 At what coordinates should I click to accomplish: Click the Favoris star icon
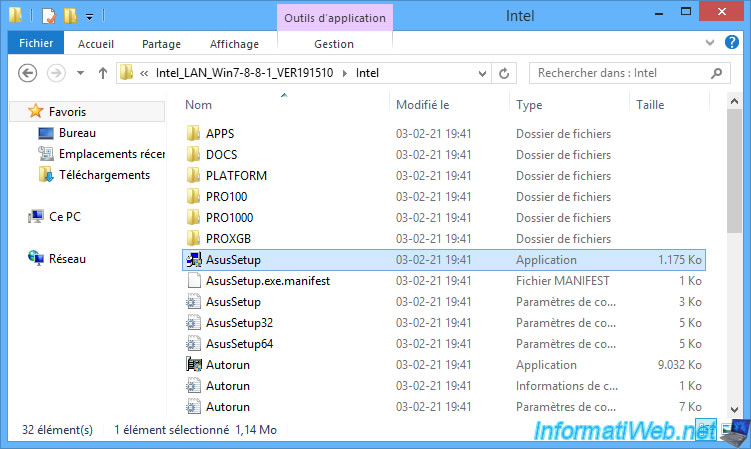pos(35,111)
